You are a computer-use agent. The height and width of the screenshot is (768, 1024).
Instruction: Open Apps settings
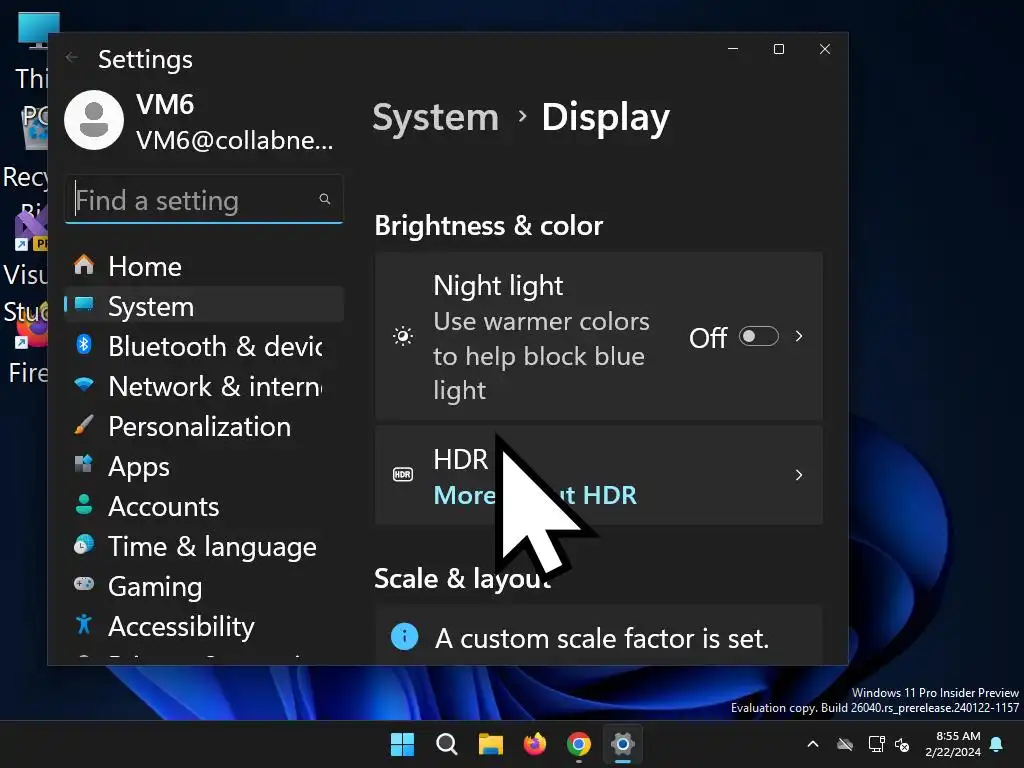pos(204,466)
